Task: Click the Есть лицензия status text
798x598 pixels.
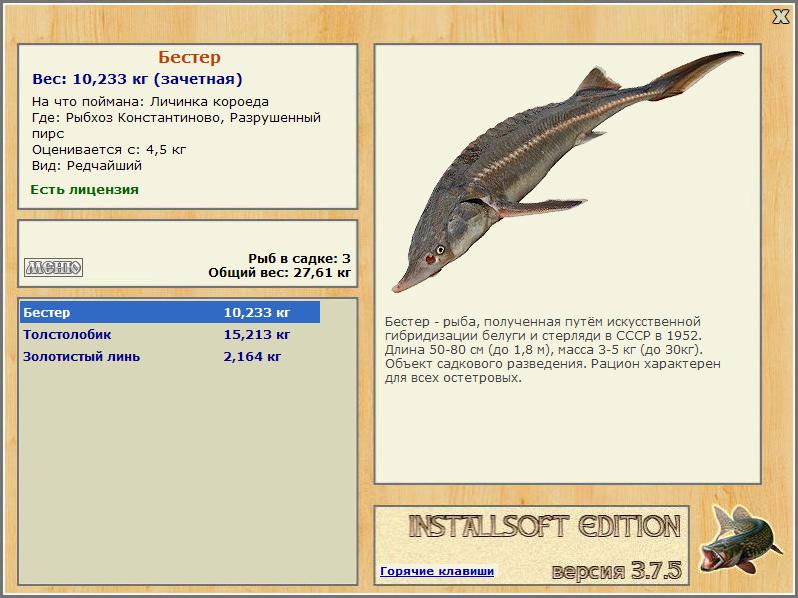Action: tap(84, 189)
